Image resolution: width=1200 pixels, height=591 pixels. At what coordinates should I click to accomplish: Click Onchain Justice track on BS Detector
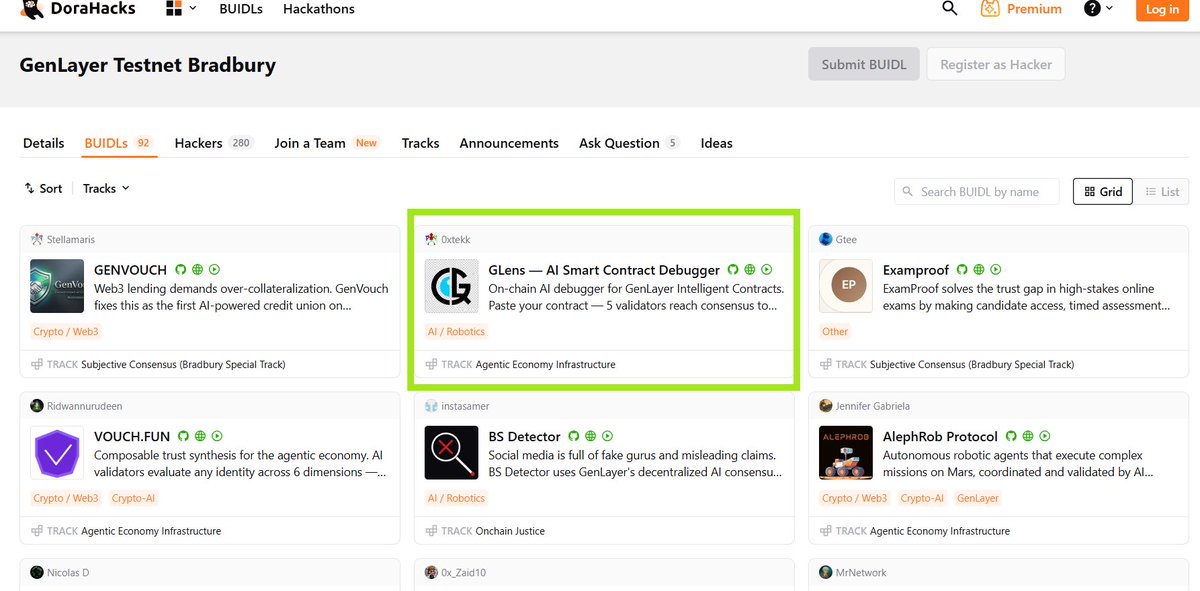point(510,531)
